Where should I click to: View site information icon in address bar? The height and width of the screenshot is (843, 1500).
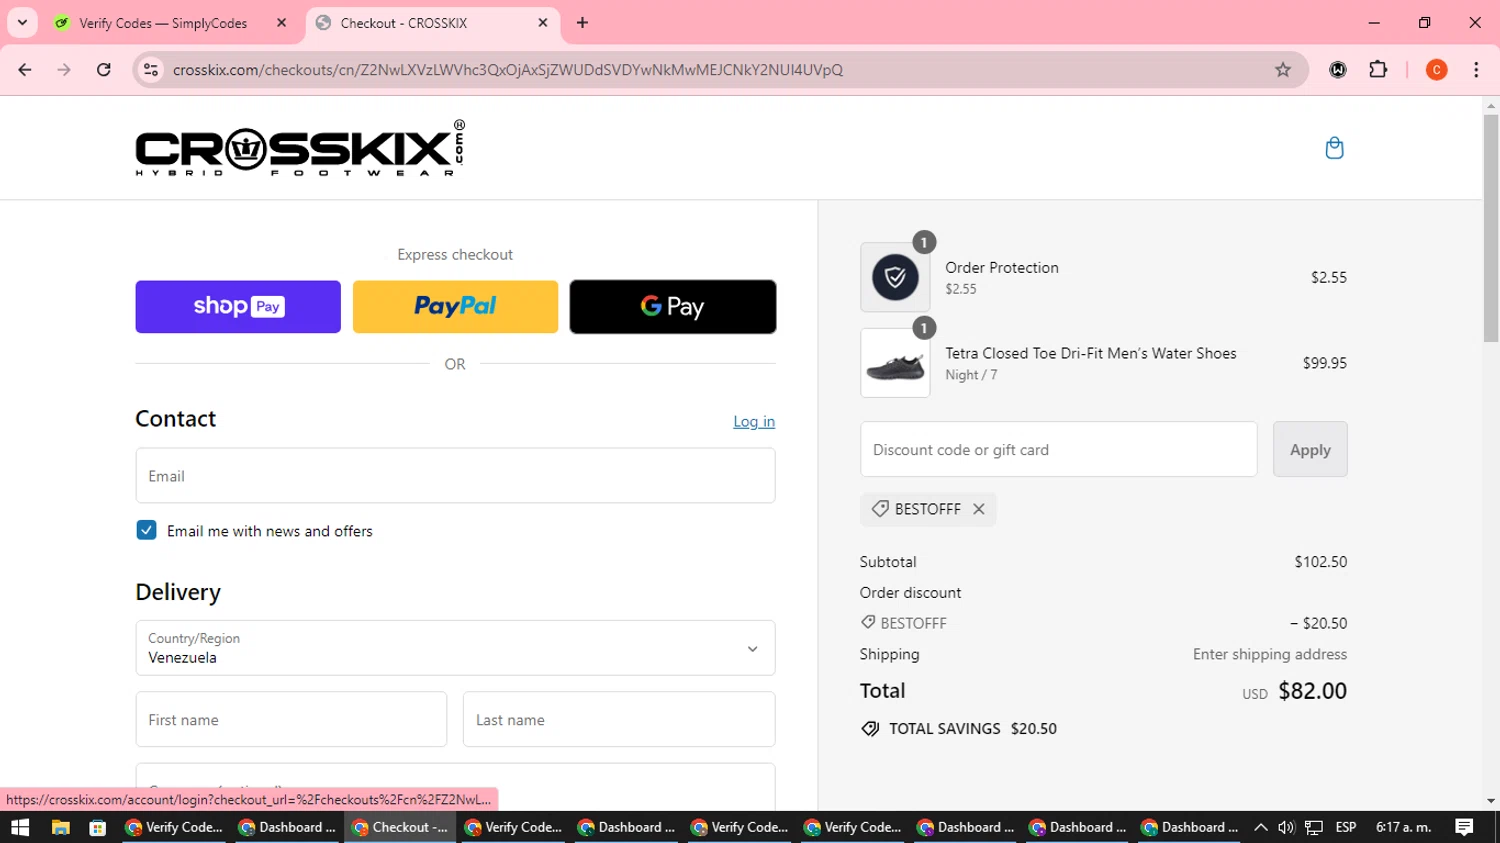(x=151, y=70)
